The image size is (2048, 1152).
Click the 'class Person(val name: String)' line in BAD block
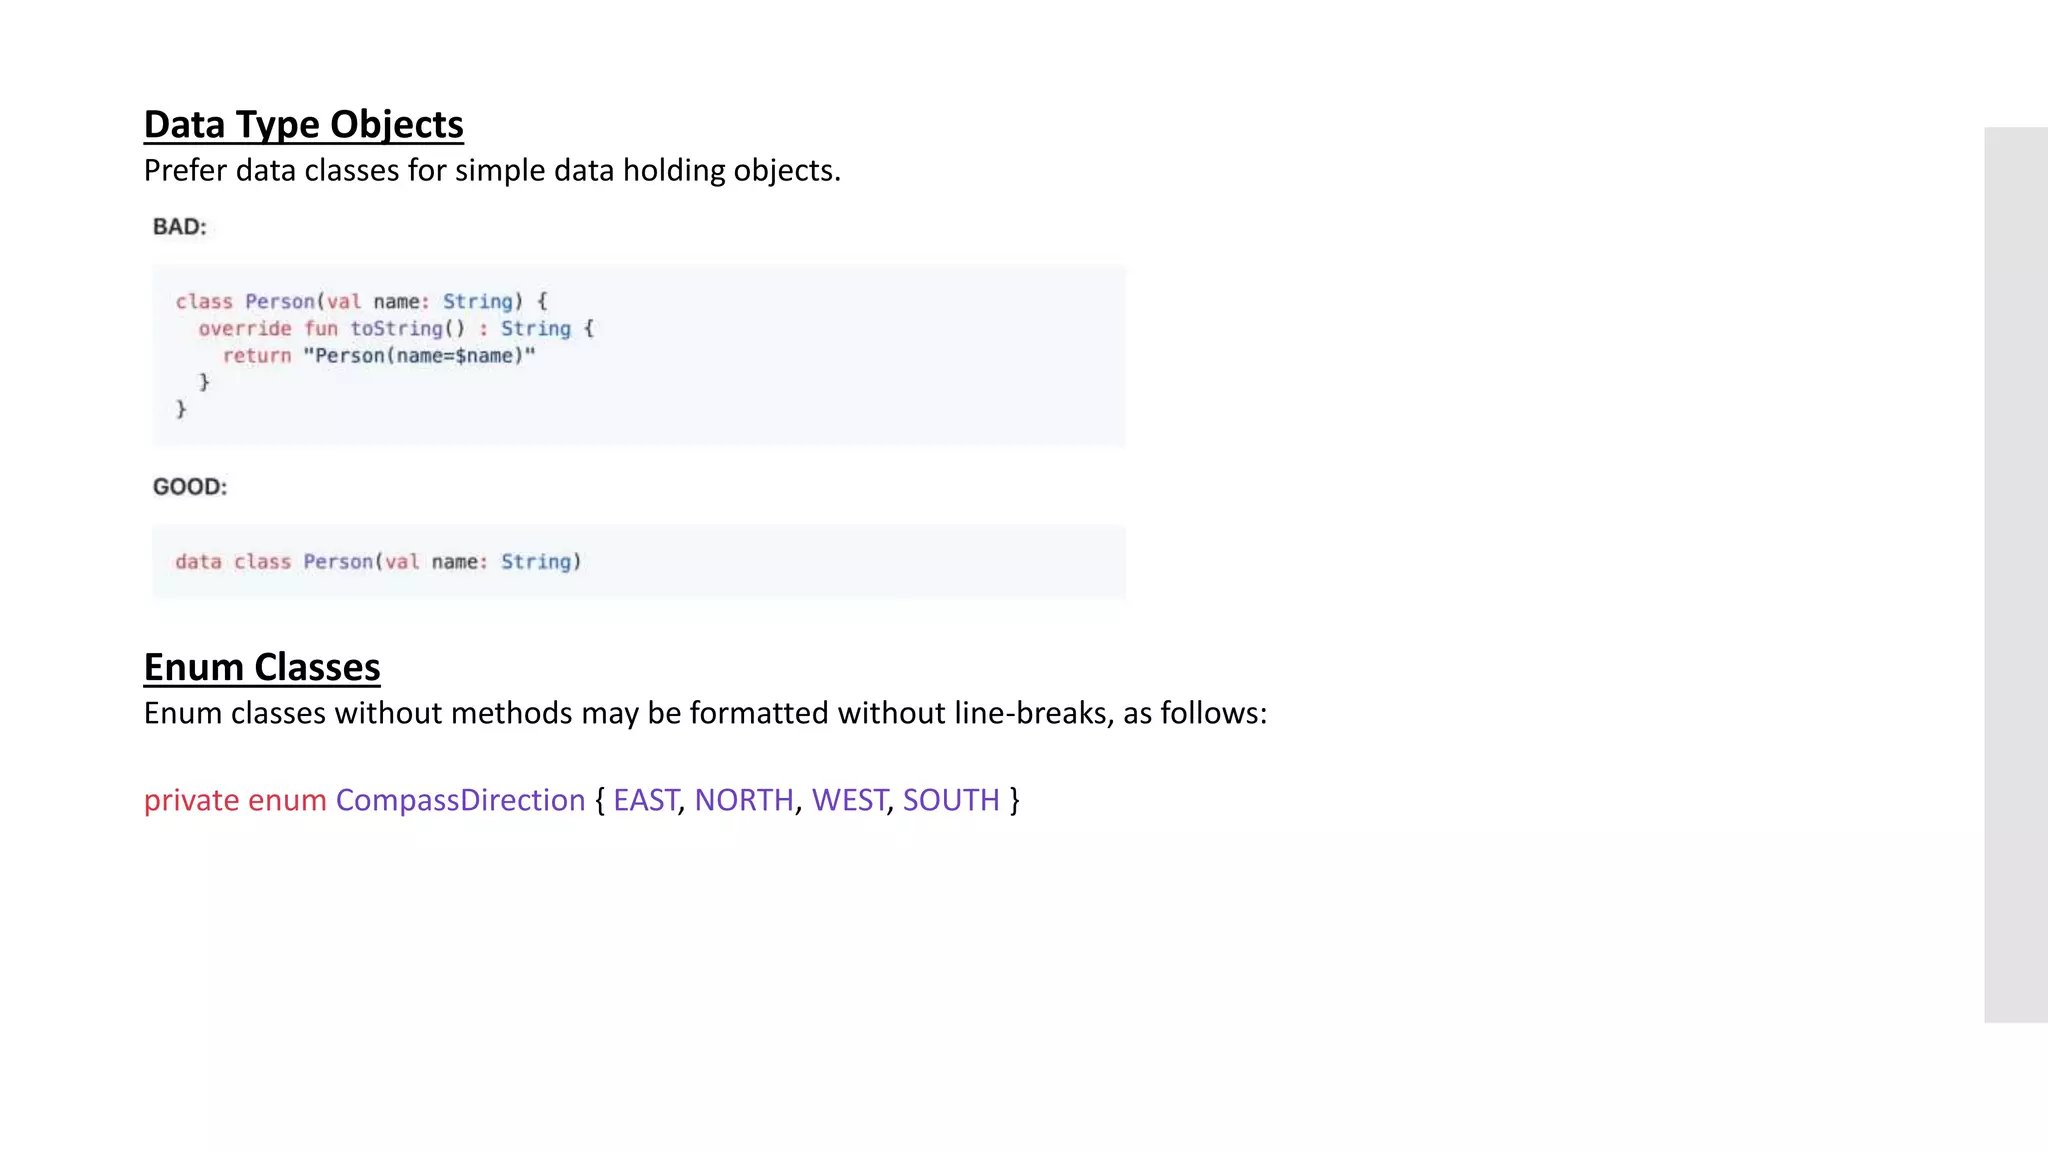coord(362,301)
